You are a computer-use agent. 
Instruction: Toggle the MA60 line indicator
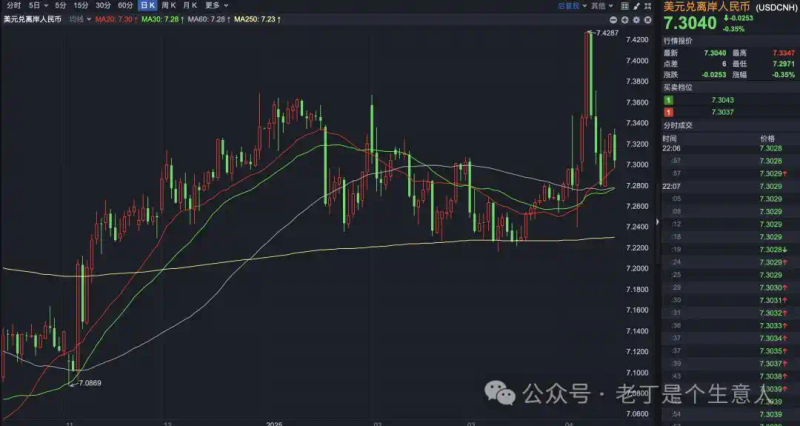pyautogui.click(x=209, y=19)
